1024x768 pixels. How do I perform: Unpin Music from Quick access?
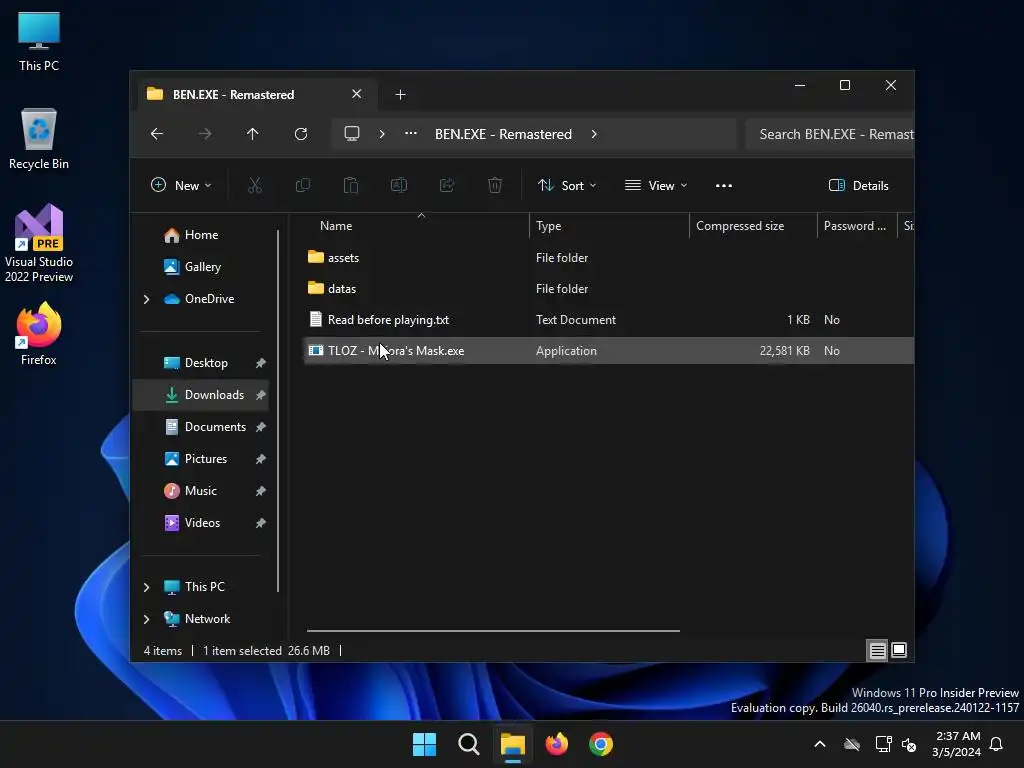pos(261,491)
